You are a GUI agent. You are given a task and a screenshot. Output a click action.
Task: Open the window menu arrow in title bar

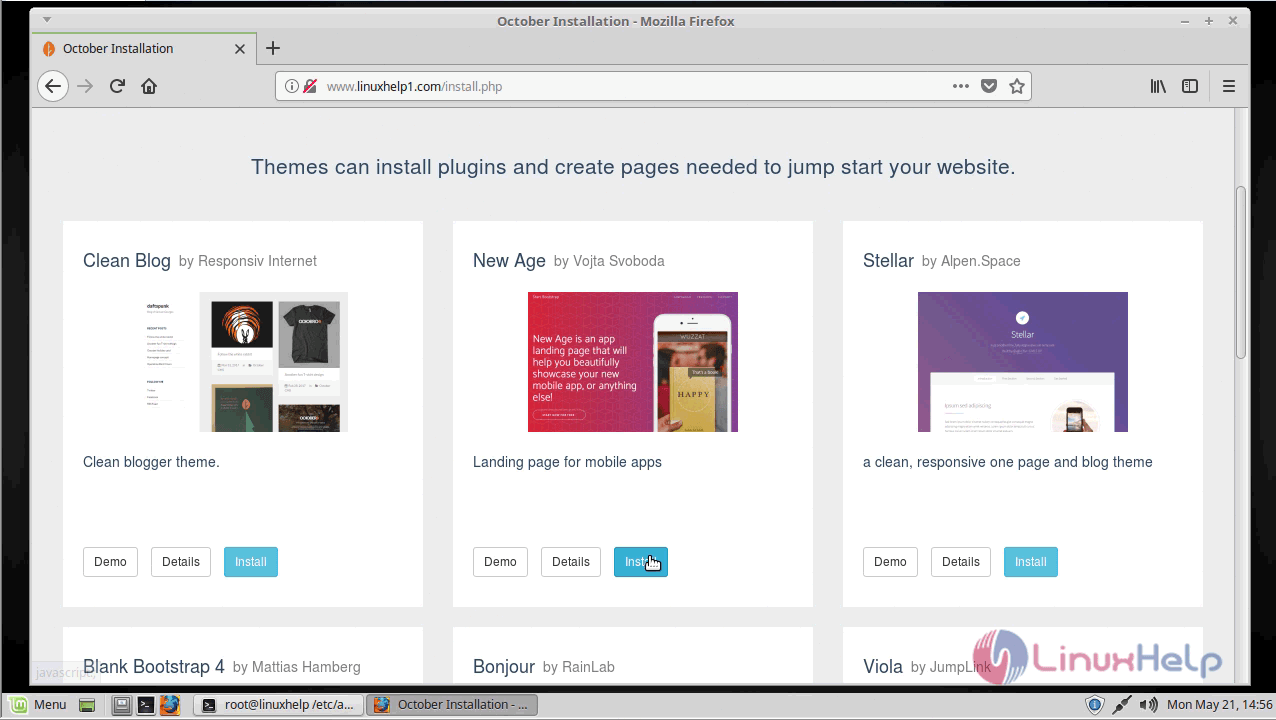point(46,20)
